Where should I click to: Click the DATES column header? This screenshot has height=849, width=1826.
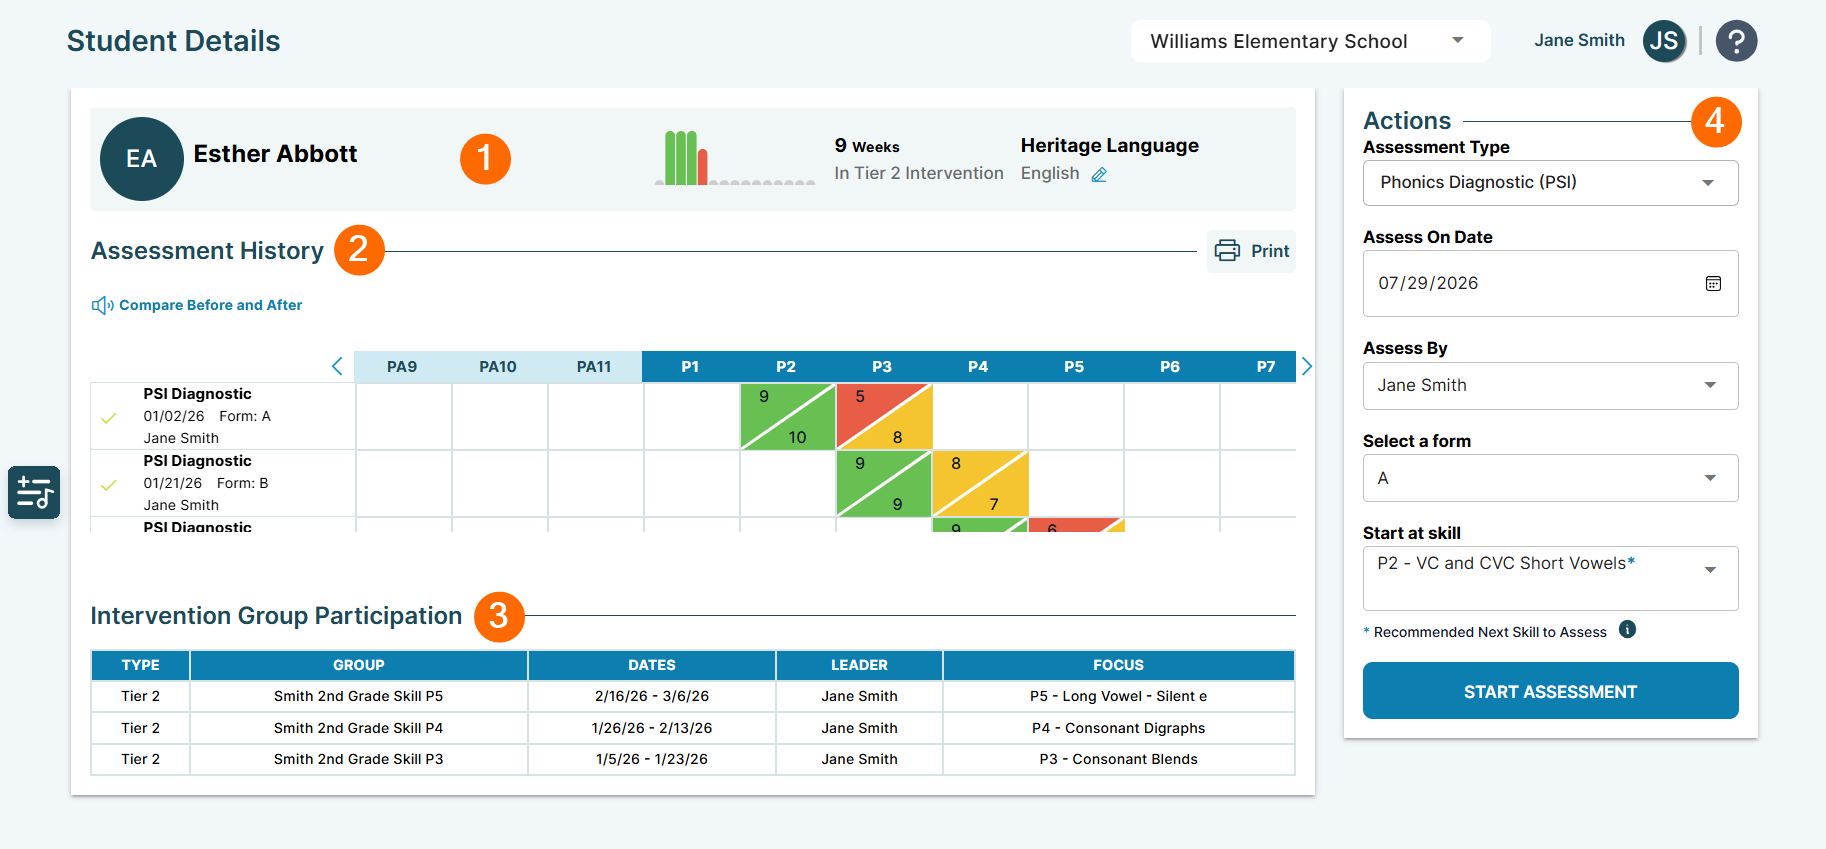pyautogui.click(x=652, y=665)
